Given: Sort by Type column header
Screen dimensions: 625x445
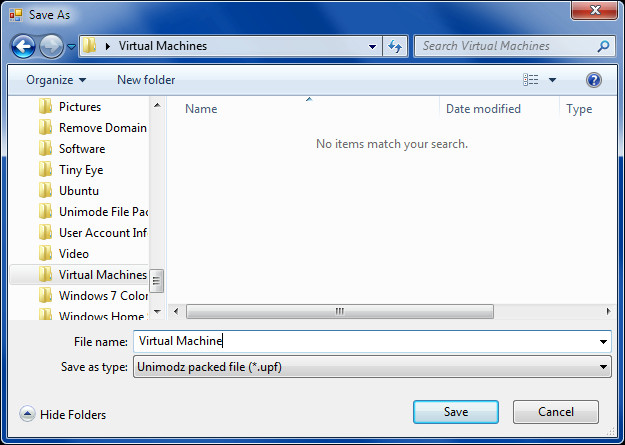Looking at the screenshot, I should 579,109.
